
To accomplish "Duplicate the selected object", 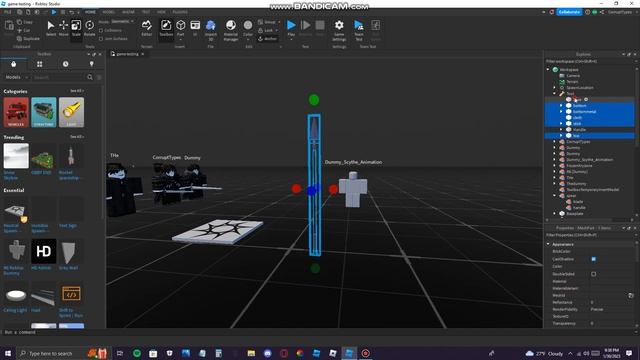I will click(x=28, y=39).
